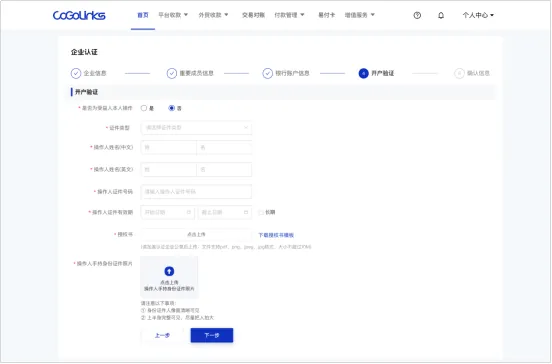Click the Chinese surname input field
Viewport: 552px width, 364px height.
168,148
